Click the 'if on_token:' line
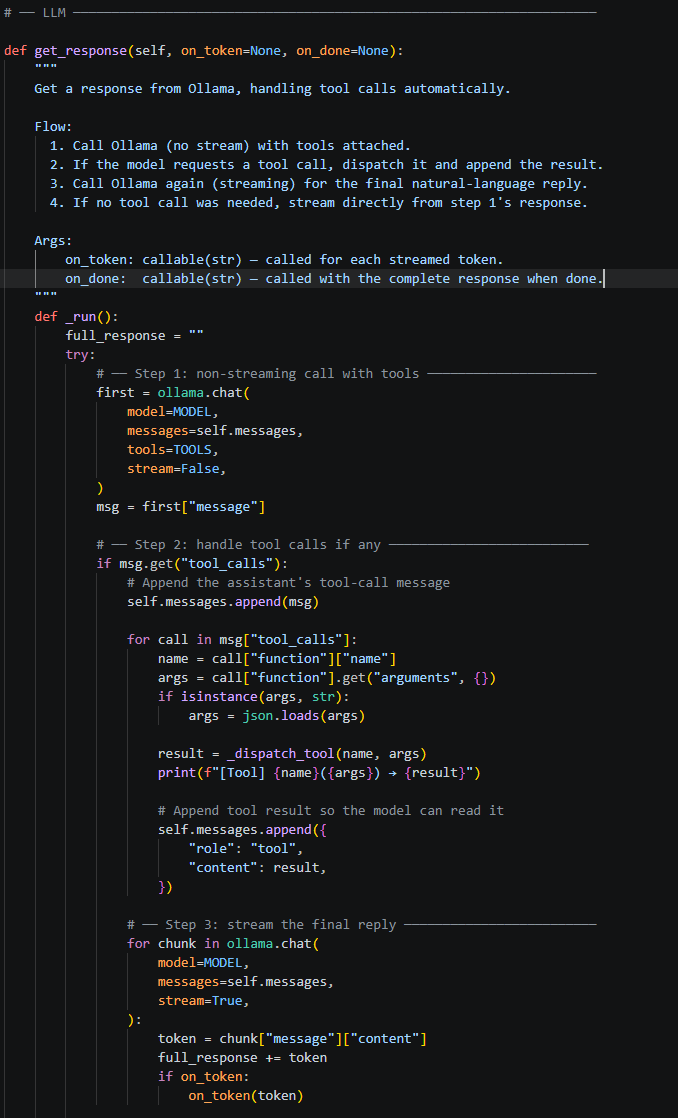This screenshot has width=678, height=1118. click(x=204, y=1077)
